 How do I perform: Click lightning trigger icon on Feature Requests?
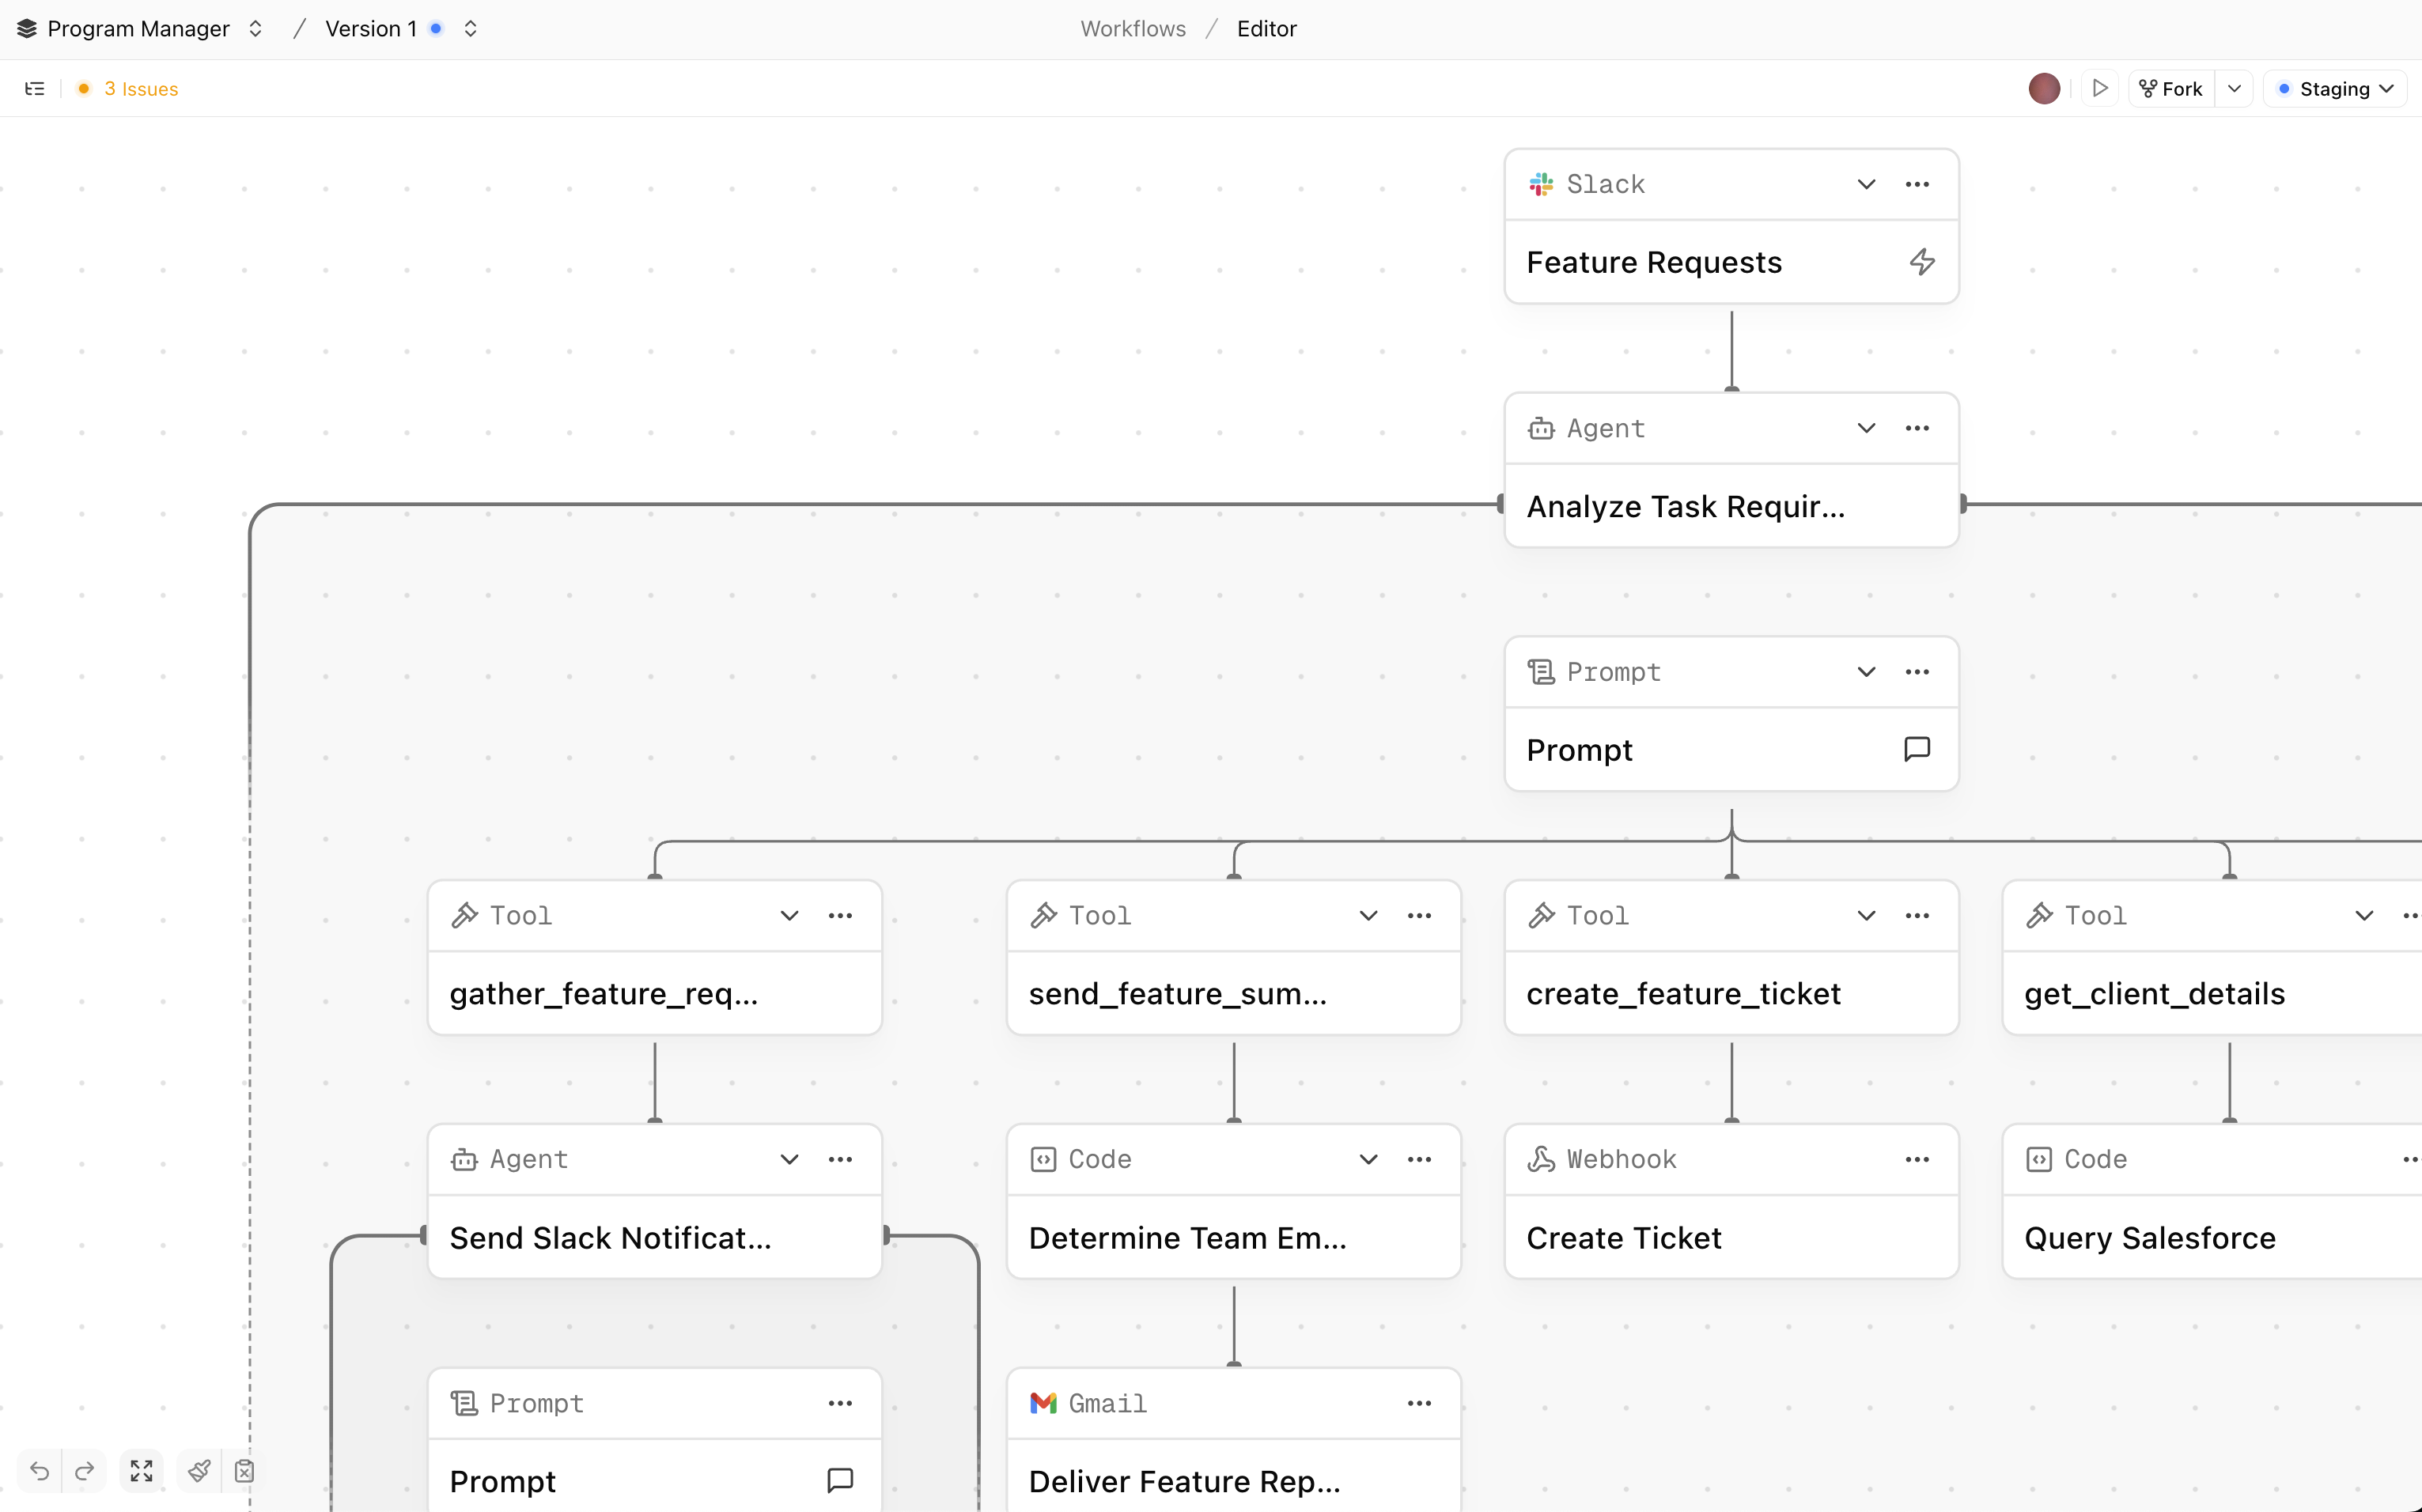pos(1921,262)
